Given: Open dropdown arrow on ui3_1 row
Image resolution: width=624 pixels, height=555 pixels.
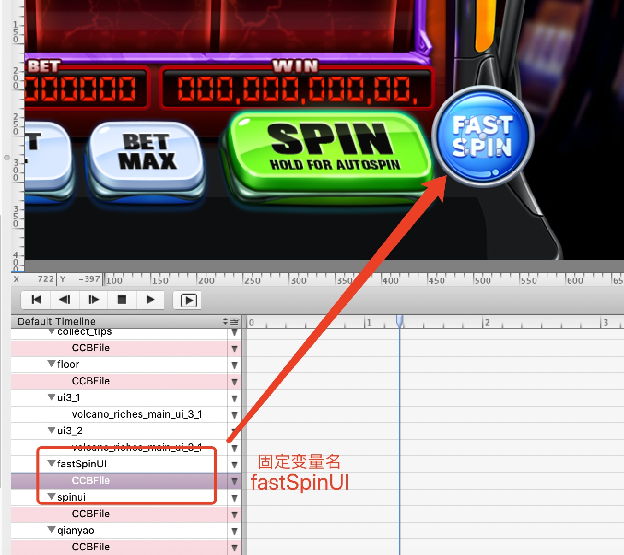Looking at the screenshot, I should [x=235, y=398].
